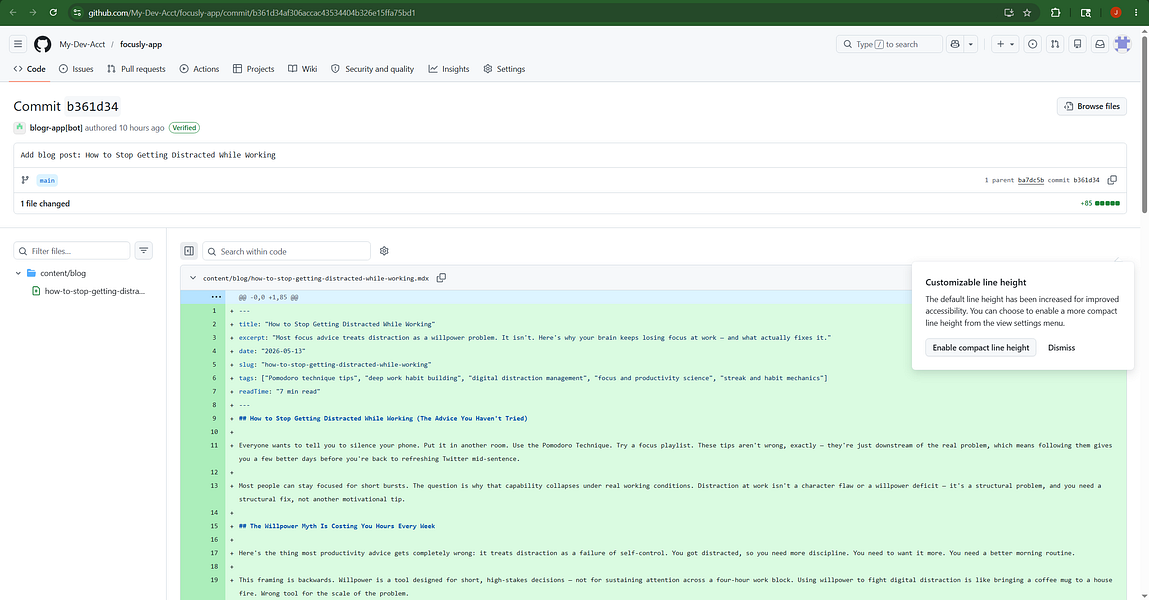Open repositories icon in the header
This screenshot has height=600, width=1149.
pos(1077,44)
